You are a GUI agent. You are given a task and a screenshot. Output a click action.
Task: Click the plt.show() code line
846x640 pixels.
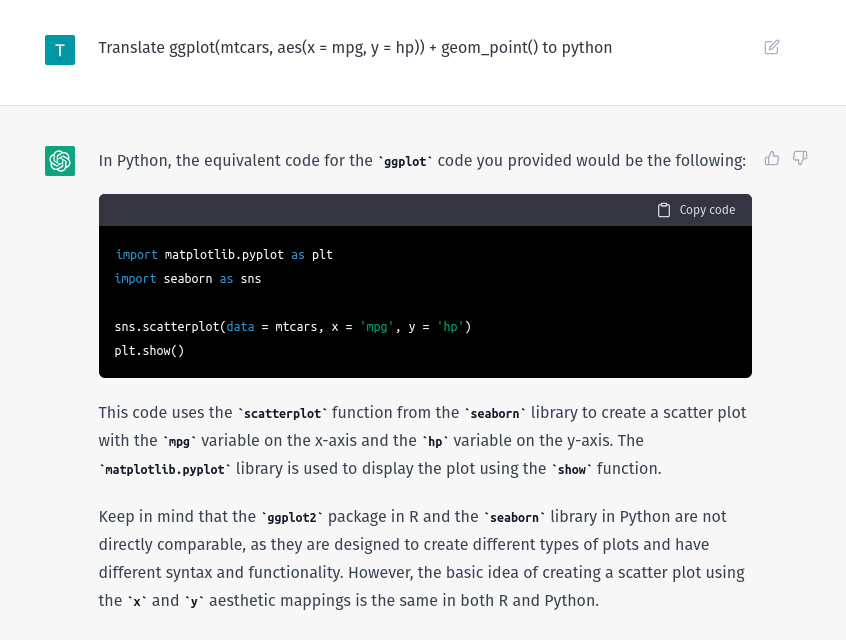click(149, 350)
